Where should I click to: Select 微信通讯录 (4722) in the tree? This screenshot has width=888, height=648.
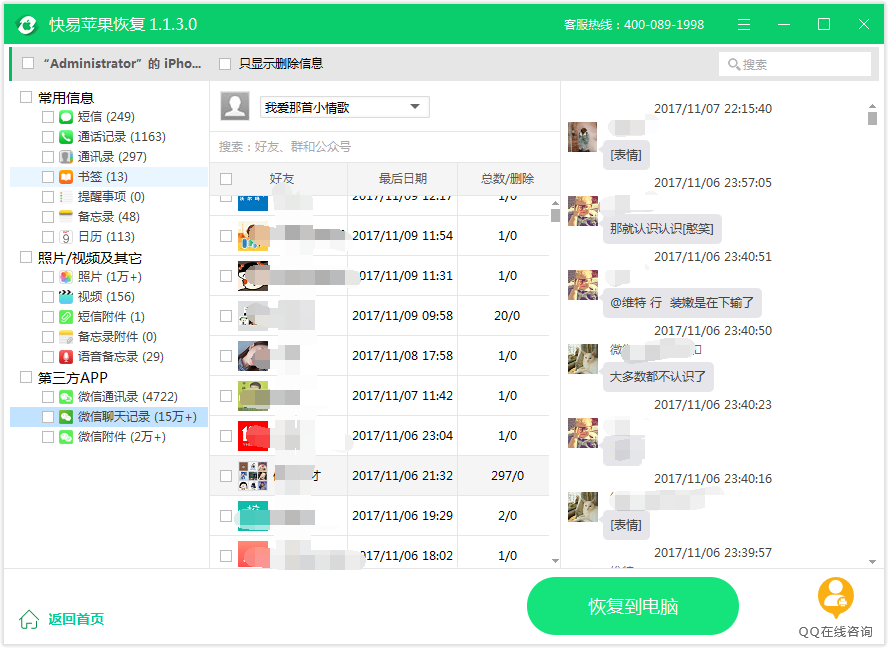pyautogui.click(x=127, y=397)
